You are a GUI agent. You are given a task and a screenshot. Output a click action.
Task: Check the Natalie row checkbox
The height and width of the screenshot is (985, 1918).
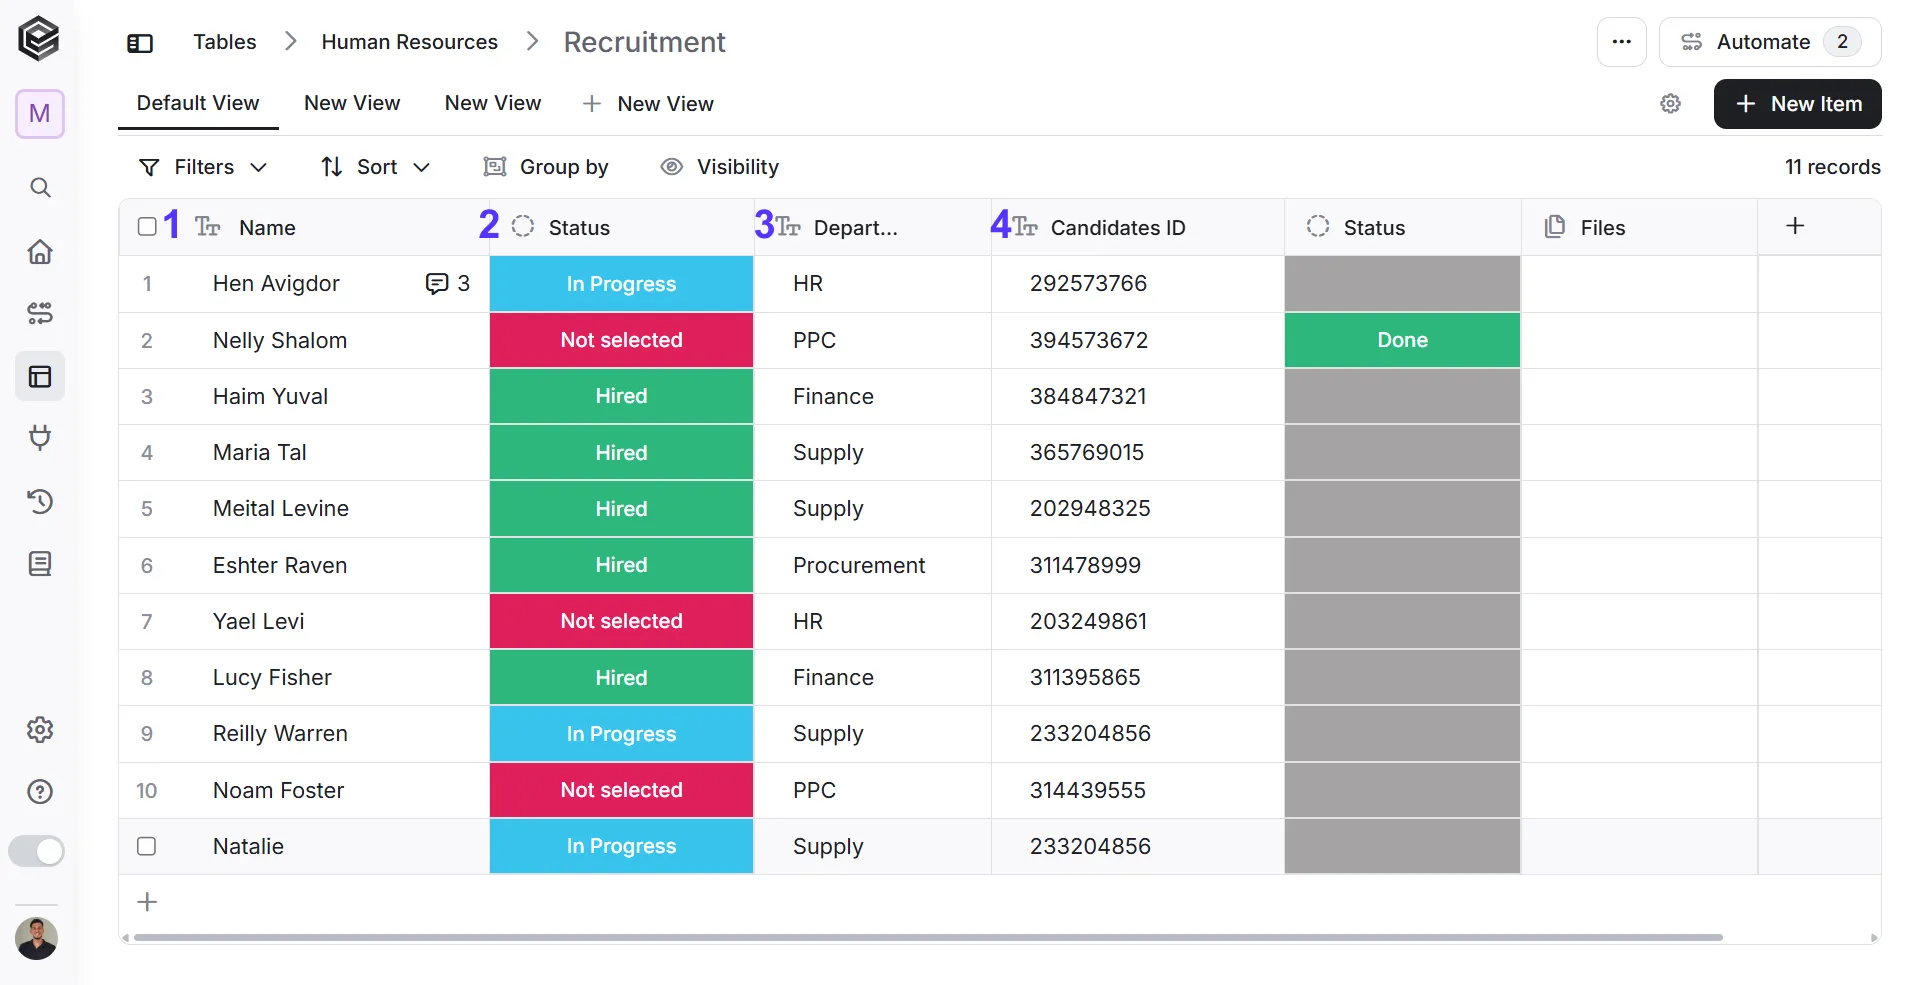pos(147,846)
